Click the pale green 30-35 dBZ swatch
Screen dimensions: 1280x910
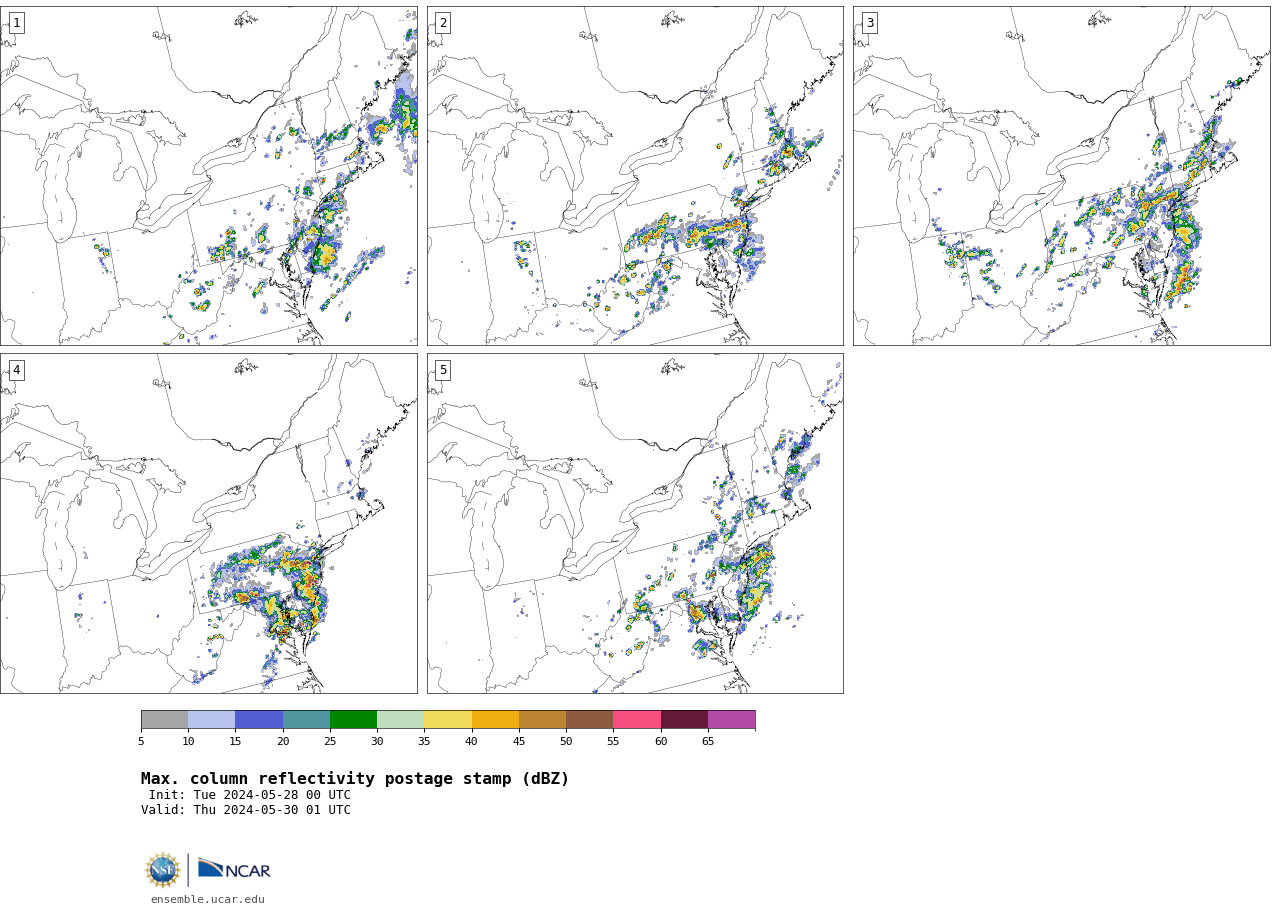point(400,720)
